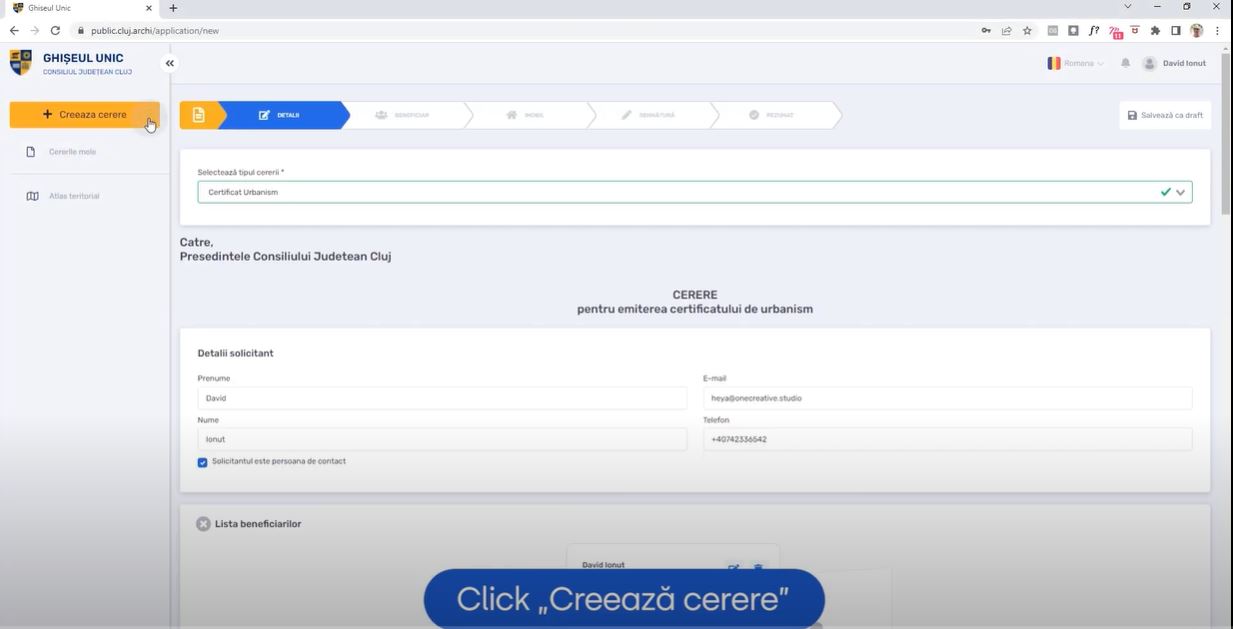The height and width of the screenshot is (629, 1233).
Task: Close the Ghiseul Unic browser tab
Action: (149, 8)
